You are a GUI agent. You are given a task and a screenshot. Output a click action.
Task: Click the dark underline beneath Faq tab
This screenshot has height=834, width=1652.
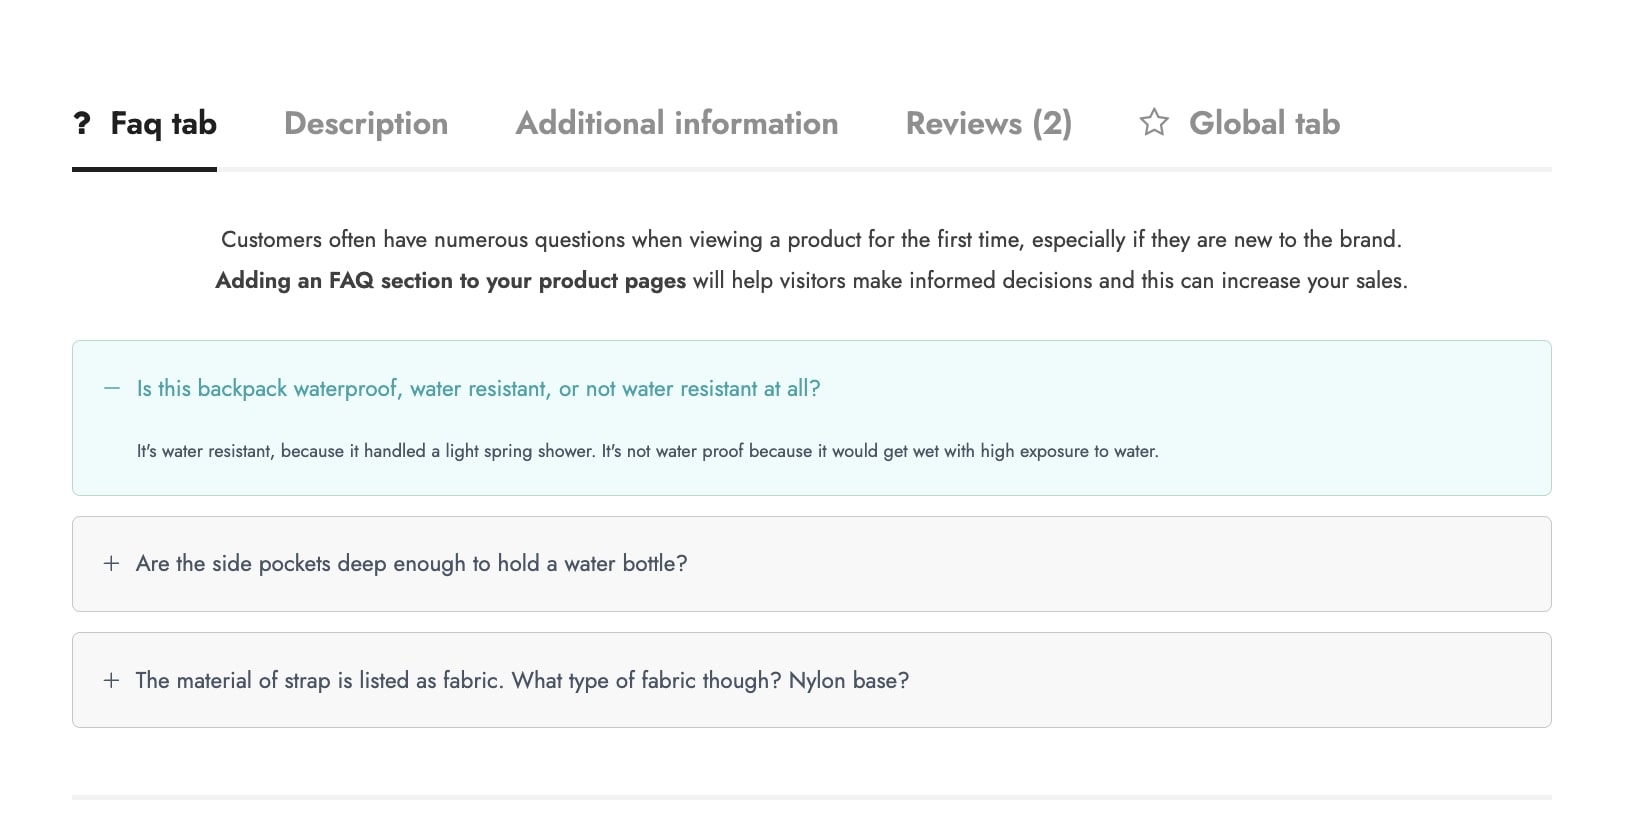144,169
